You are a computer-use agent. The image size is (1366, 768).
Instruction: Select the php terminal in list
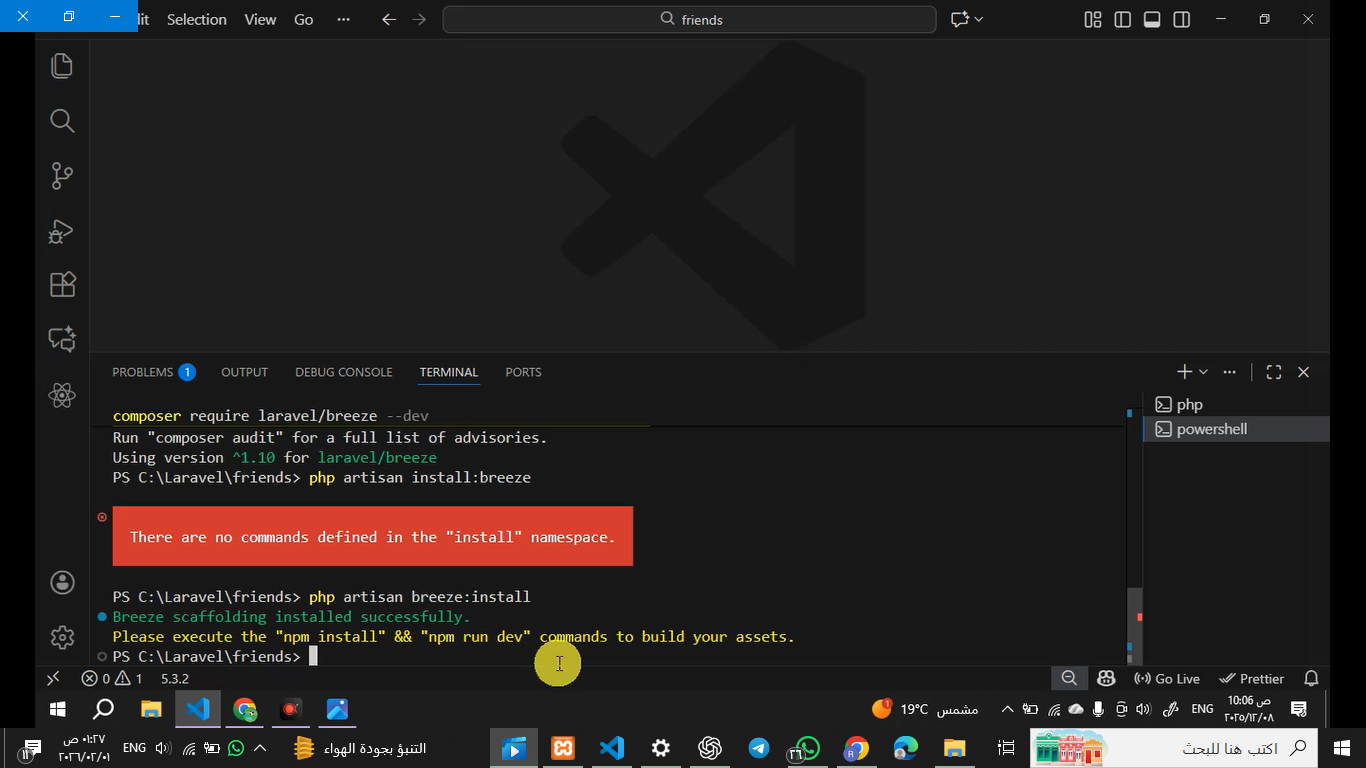(1189, 405)
